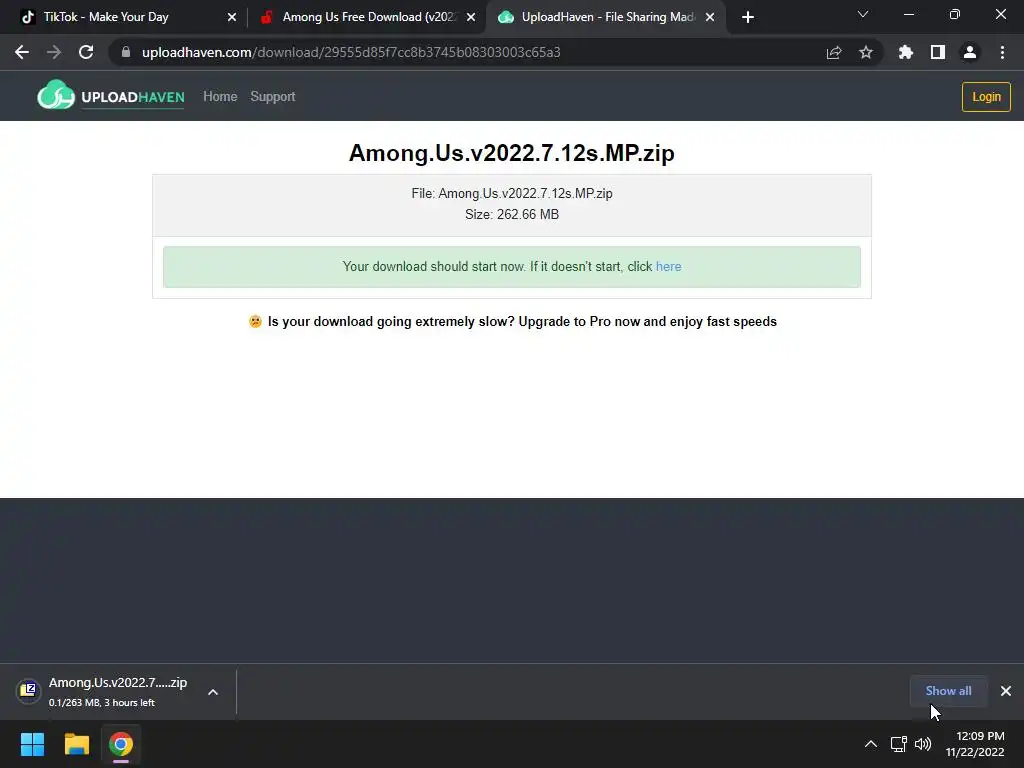View site security lock info
Image resolution: width=1024 pixels, height=768 pixels.
pos(126,52)
